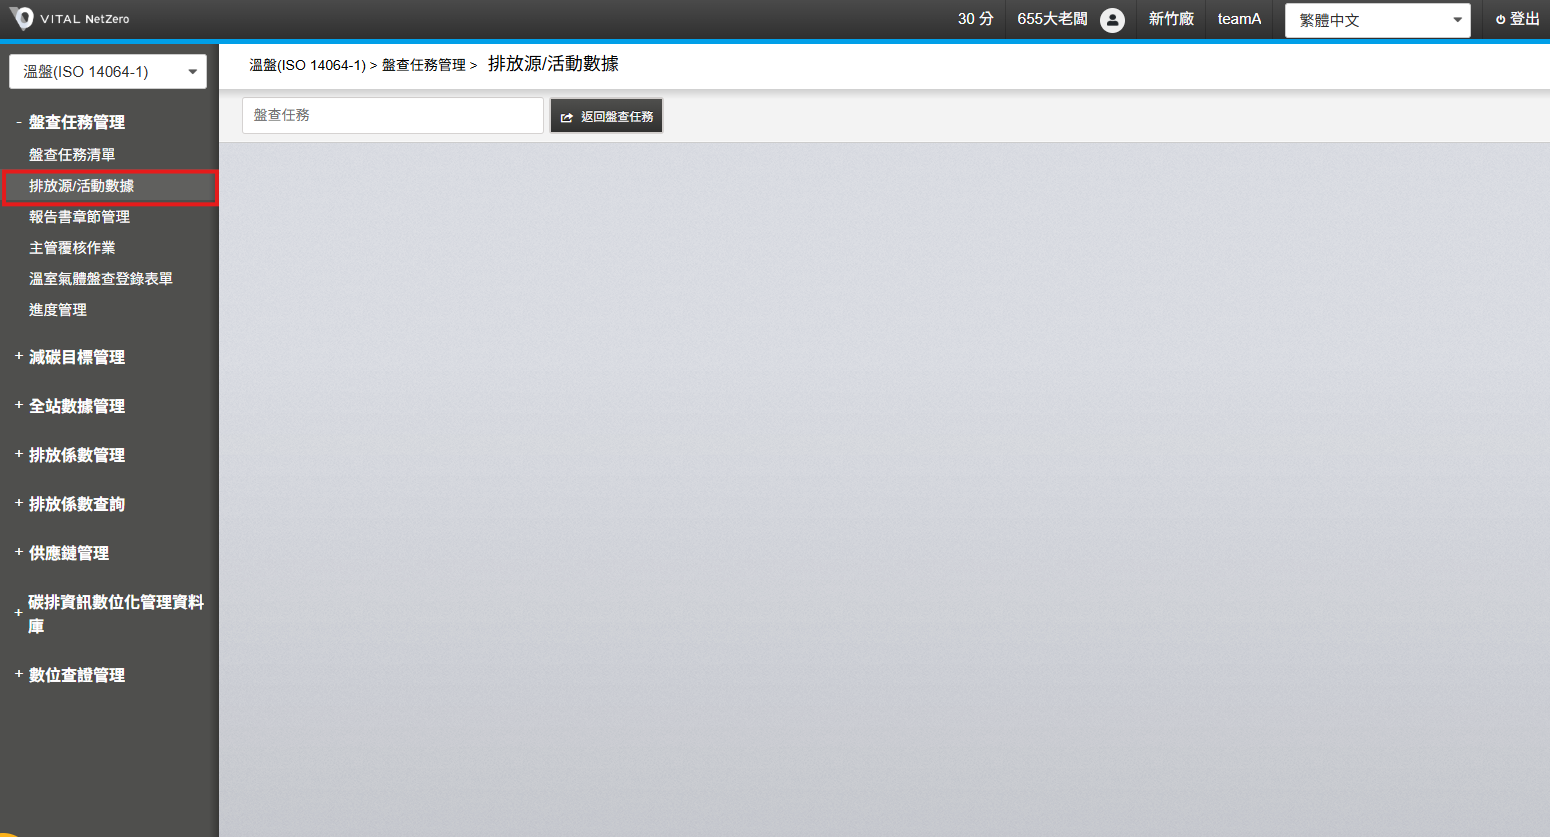Open 溫室氣體盤查登錄表單 menu item
This screenshot has height=837, width=1550.
100,279
